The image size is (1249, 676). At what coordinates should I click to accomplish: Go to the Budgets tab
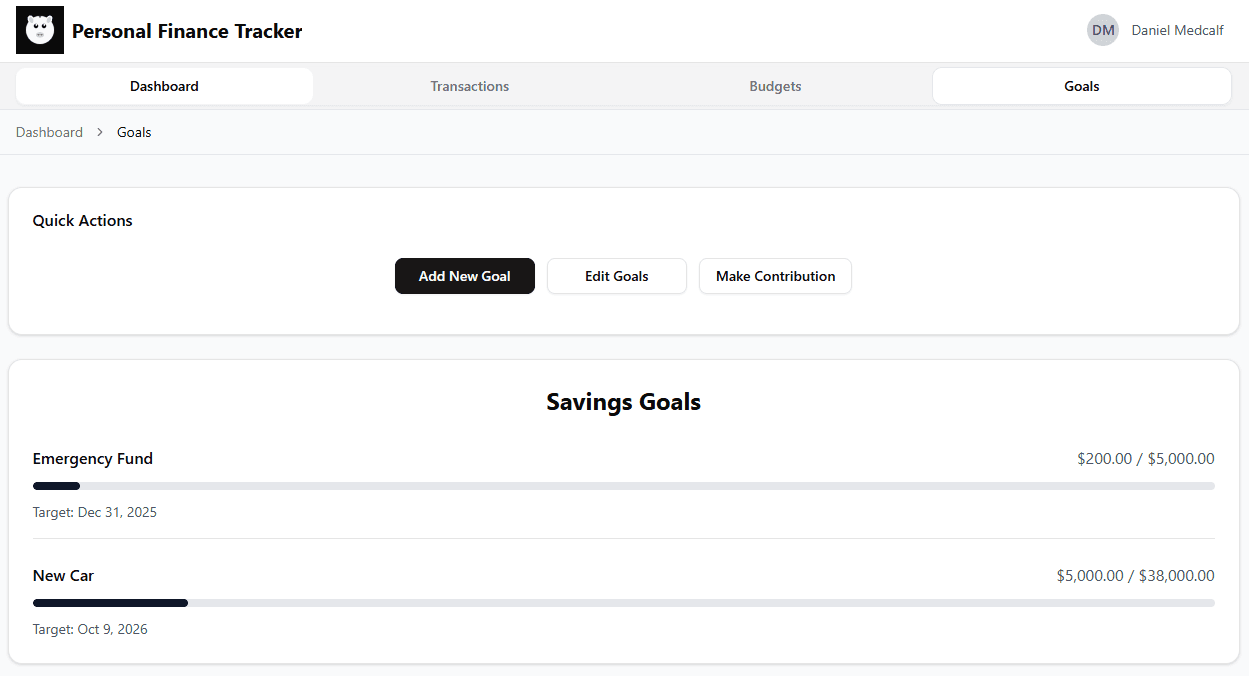(775, 86)
